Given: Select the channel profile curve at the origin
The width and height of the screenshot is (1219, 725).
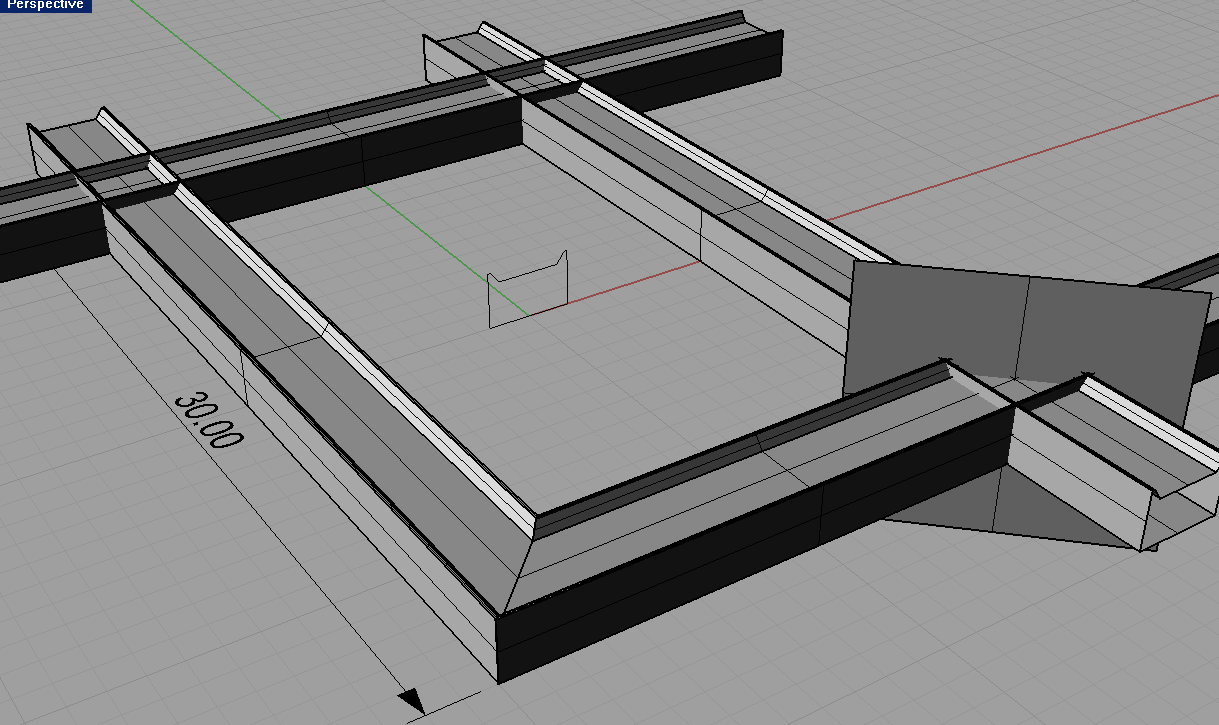Looking at the screenshot, I should (527, 290).
